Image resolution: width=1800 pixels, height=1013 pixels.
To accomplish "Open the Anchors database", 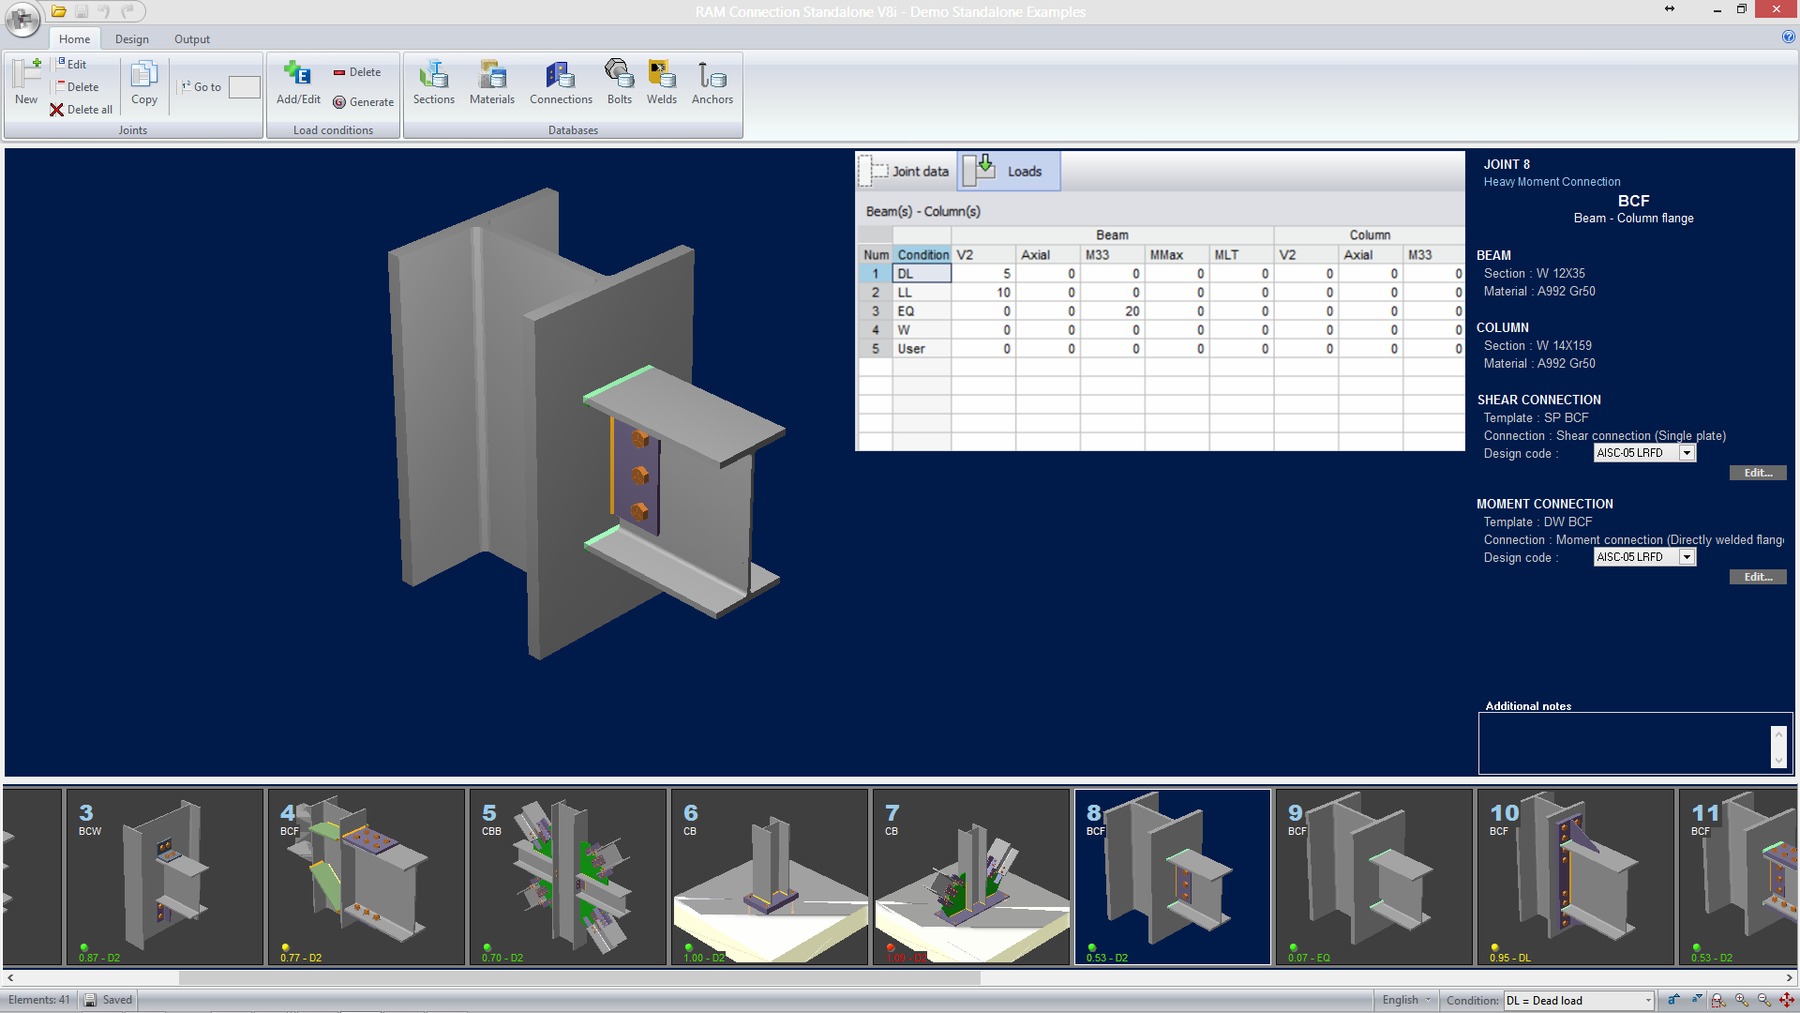I will [712, 82].
